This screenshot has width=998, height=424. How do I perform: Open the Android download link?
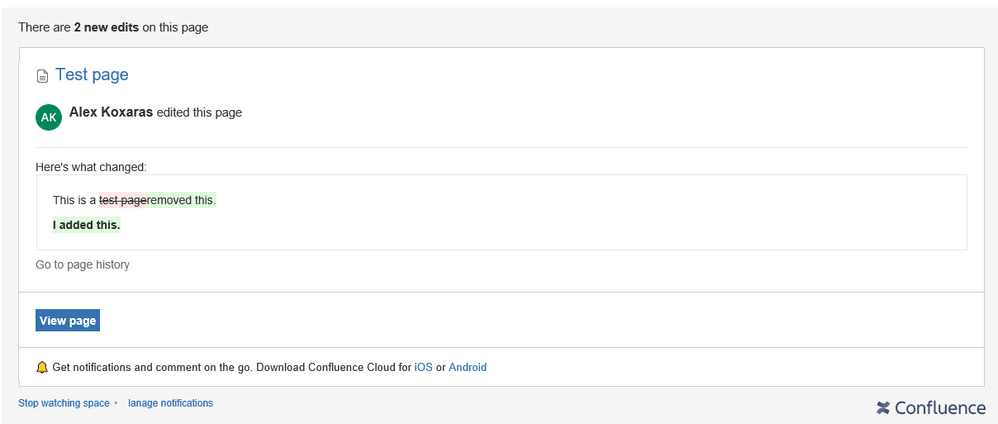pyautogui.click(x=467, y=368)
